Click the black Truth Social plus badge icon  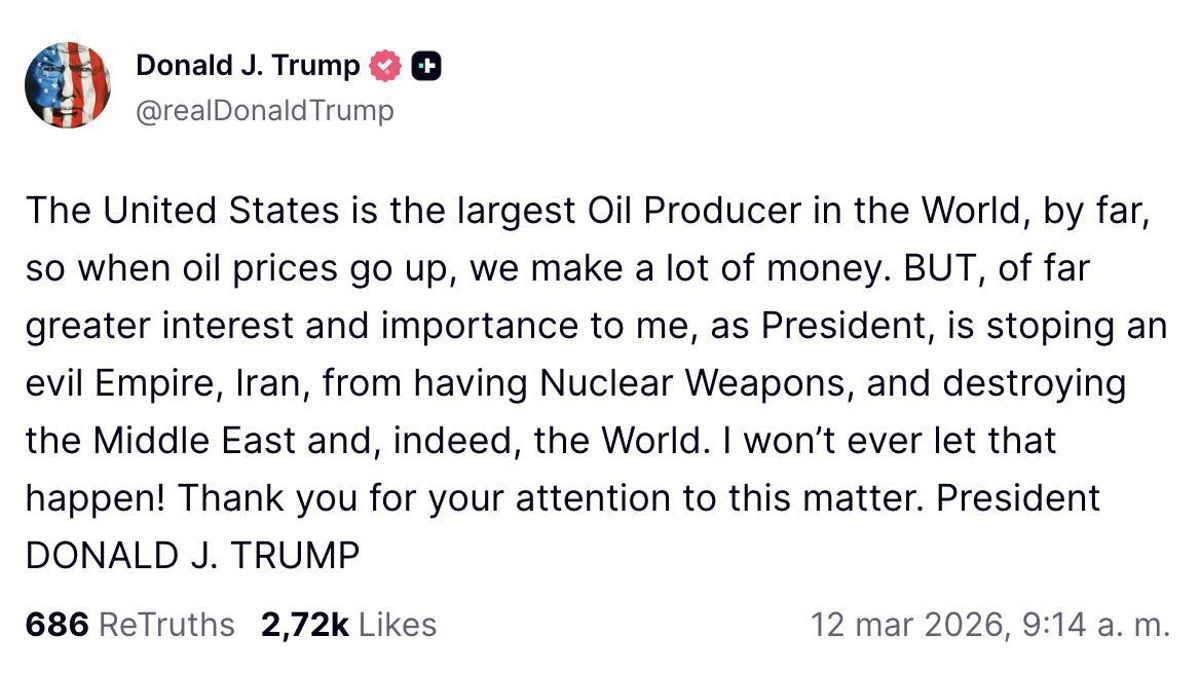[x=425, y=64]
